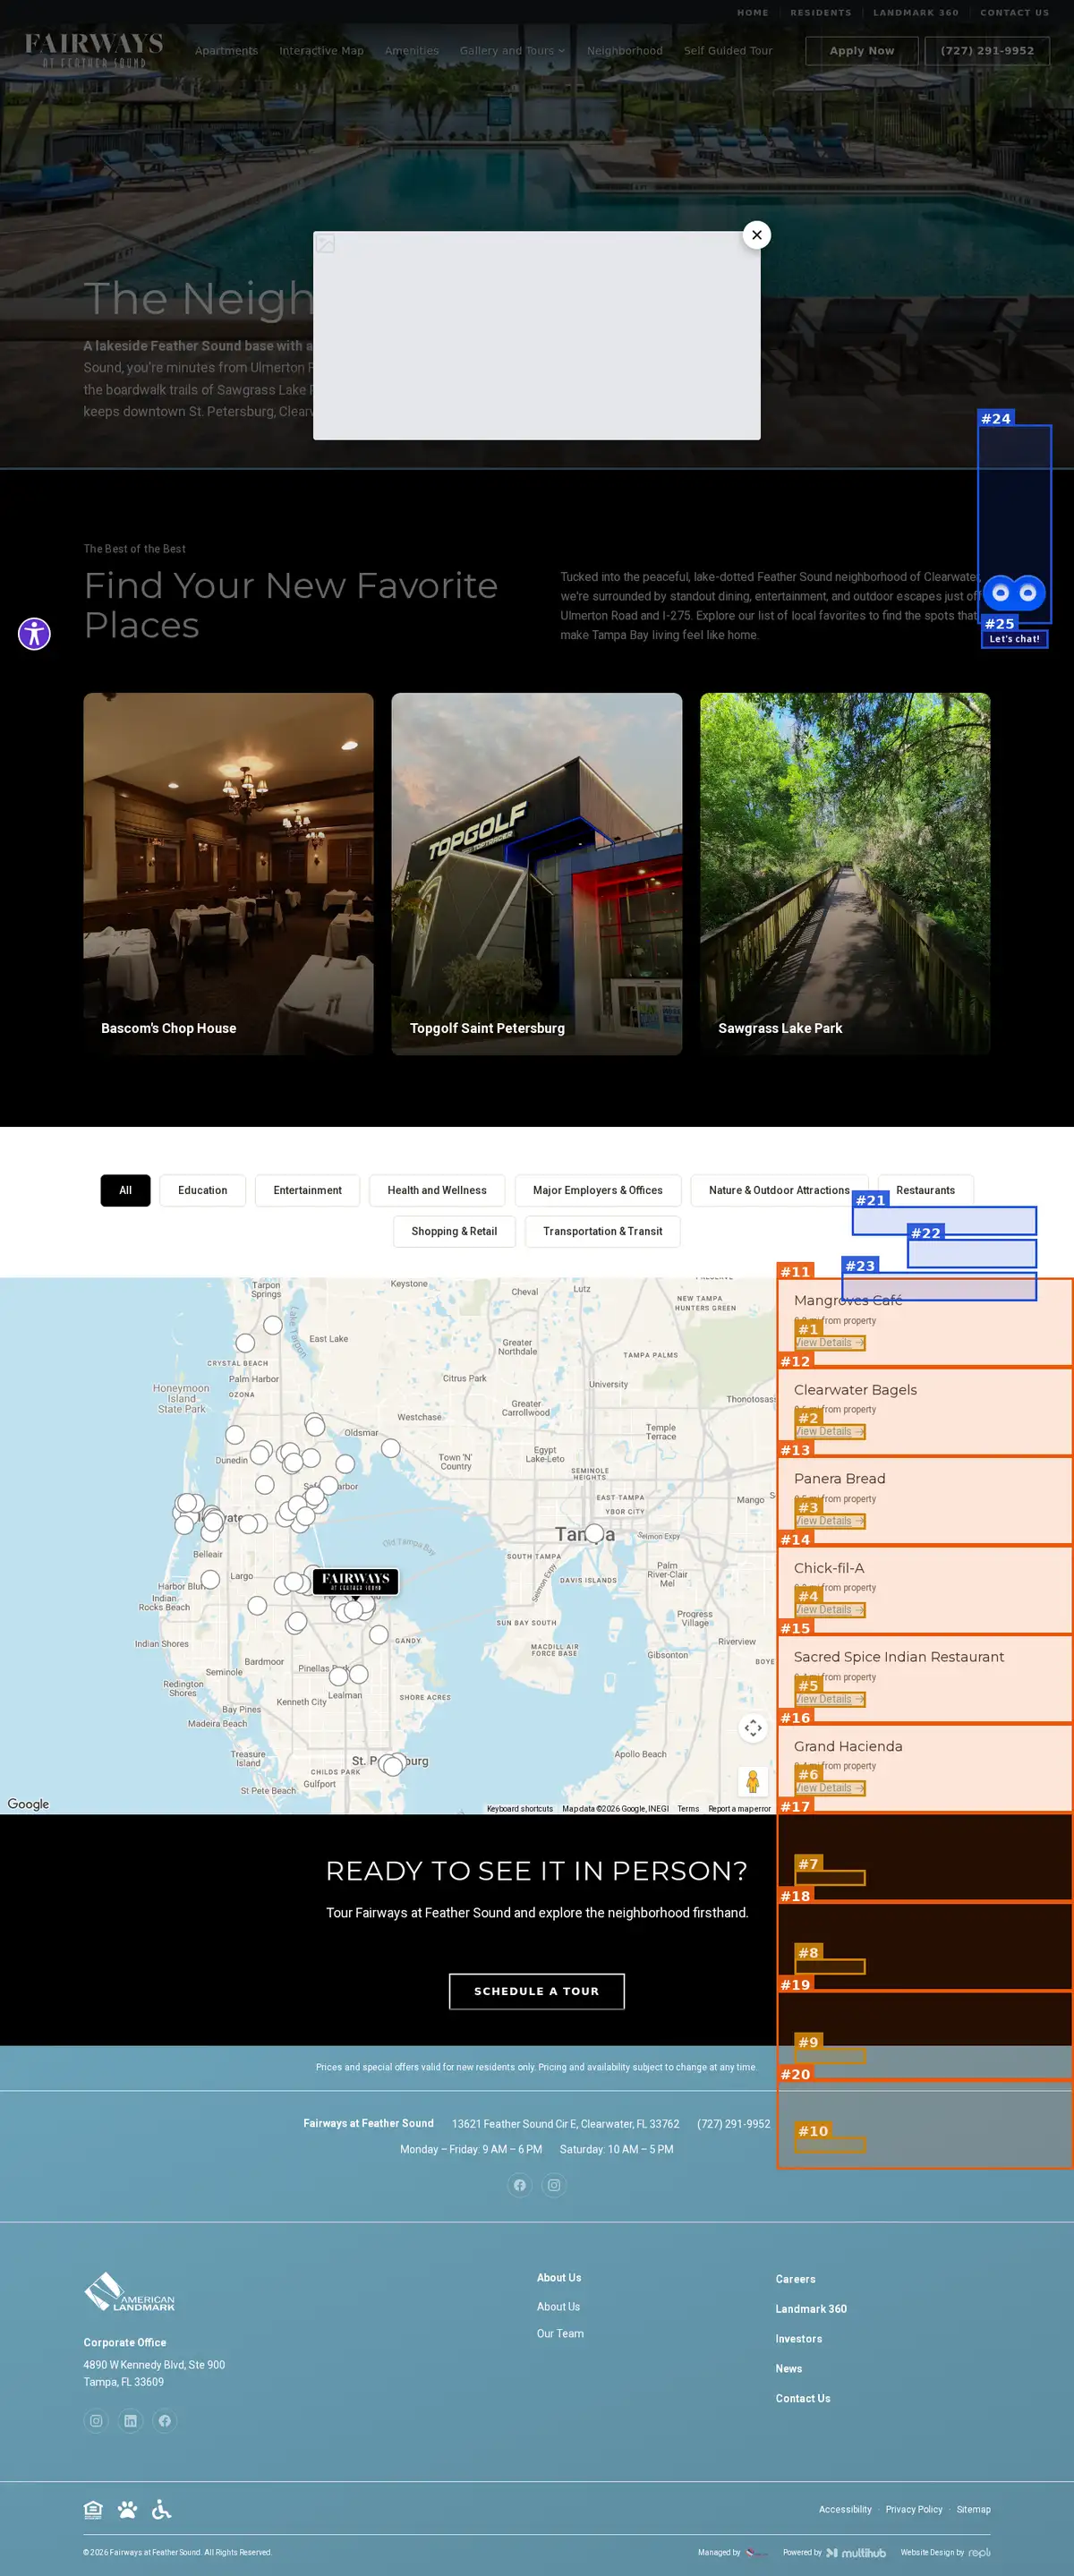The image size is (1074, 2576).
Task: Go to Neighborhood page in navigation
Action: click(624, 51)
